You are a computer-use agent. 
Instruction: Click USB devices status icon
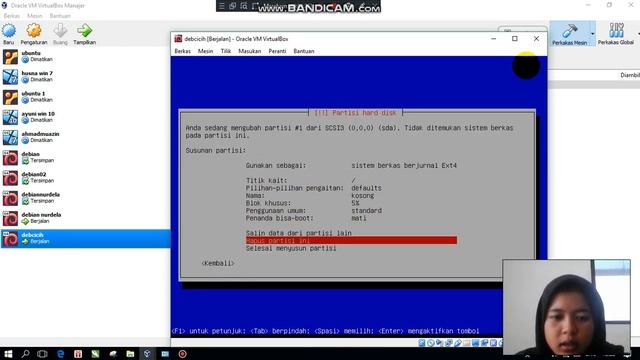(x=458, y=343)
